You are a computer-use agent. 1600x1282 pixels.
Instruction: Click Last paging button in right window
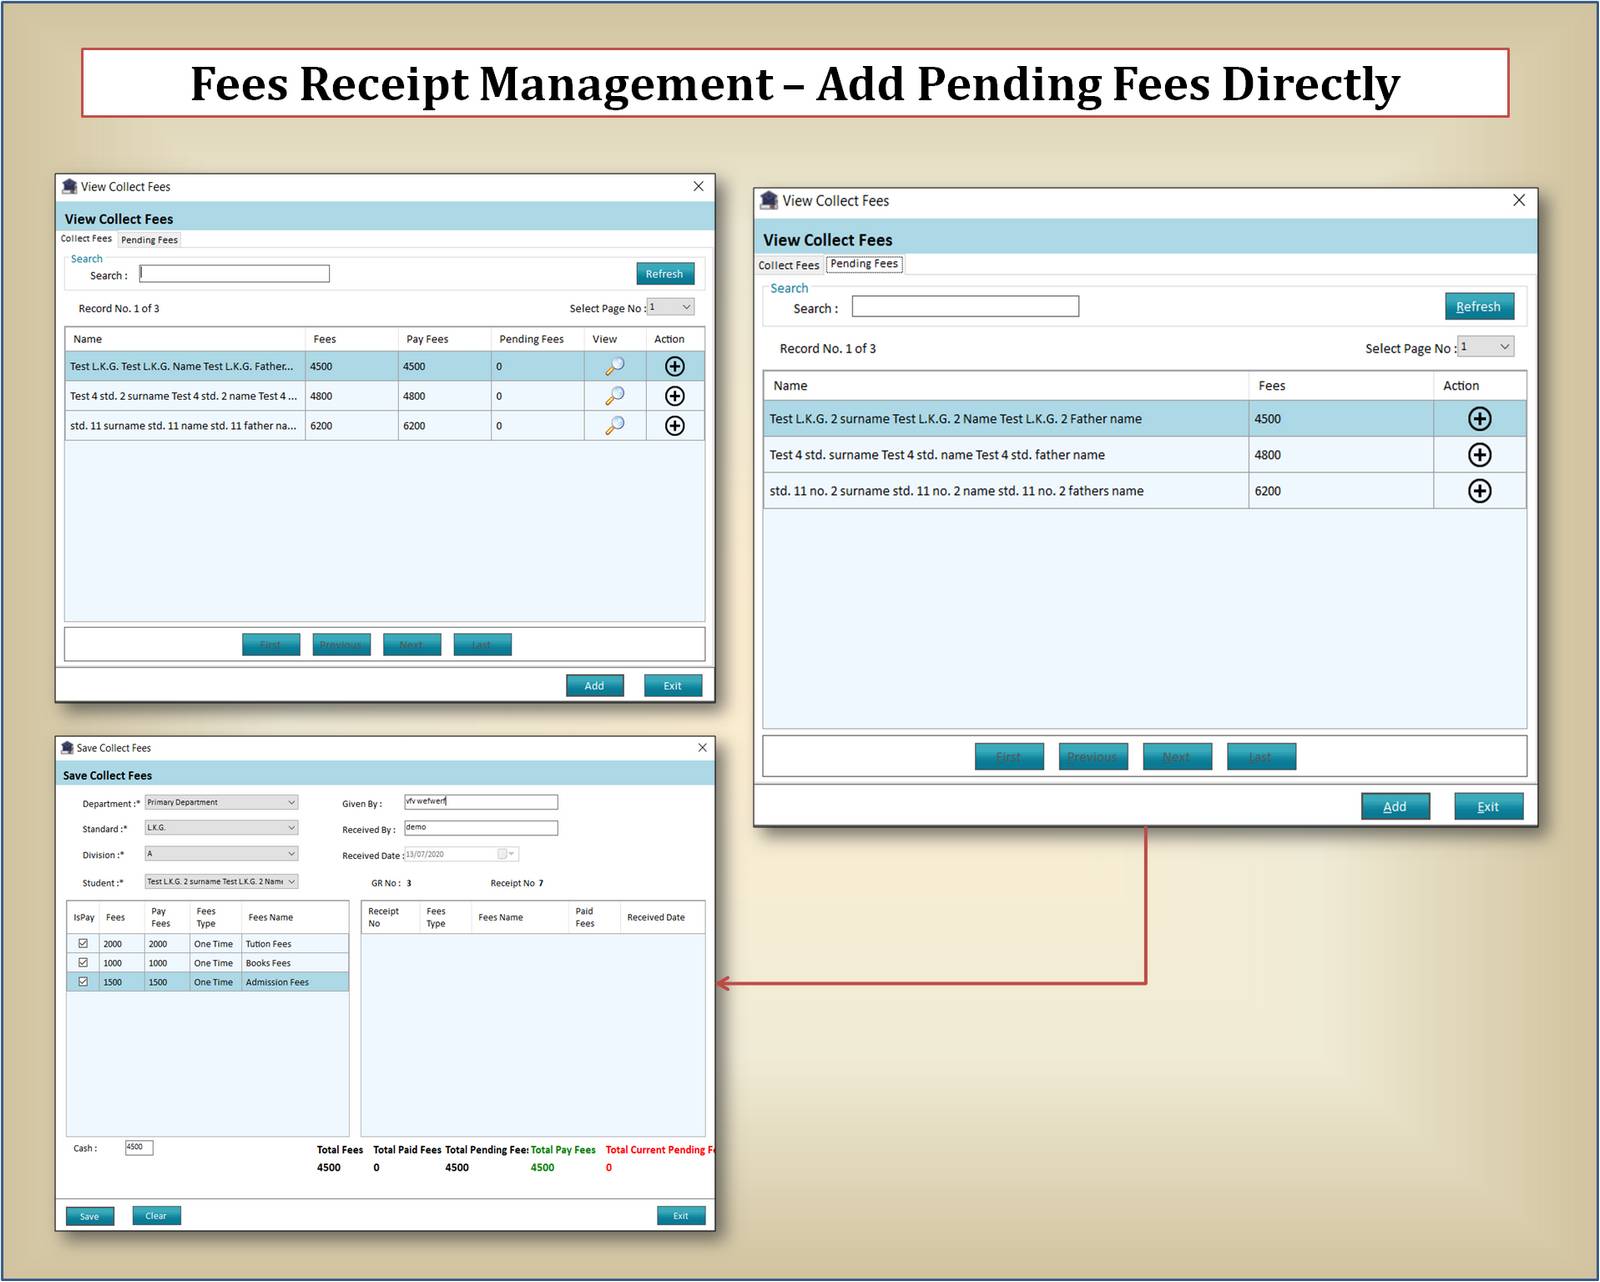pos(1261,757)
